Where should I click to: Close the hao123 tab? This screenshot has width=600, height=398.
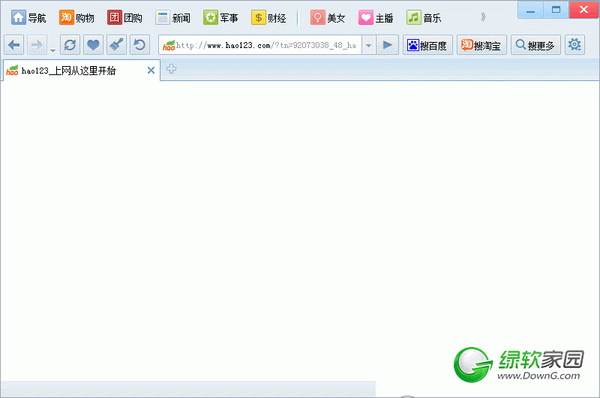click(x=151, y=70)
